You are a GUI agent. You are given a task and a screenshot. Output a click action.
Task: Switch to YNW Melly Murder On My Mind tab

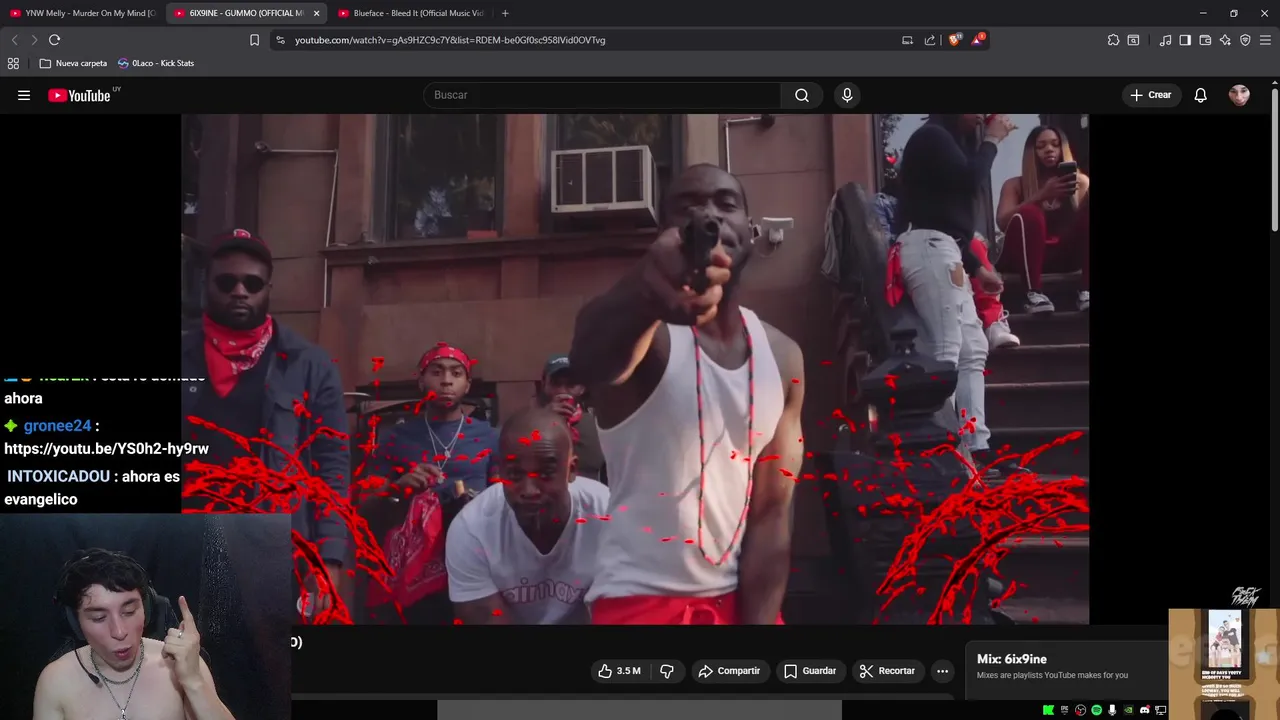pos(83,13)
